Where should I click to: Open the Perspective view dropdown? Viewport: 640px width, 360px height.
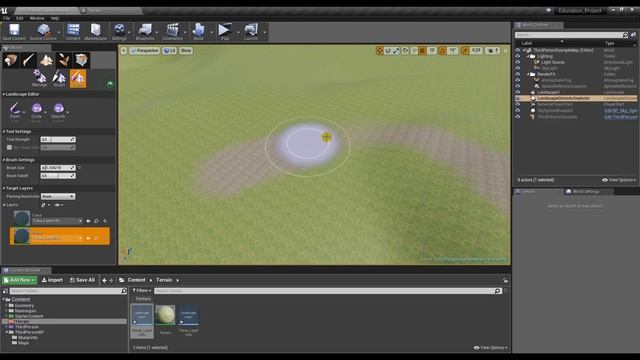tap(144, 51)
